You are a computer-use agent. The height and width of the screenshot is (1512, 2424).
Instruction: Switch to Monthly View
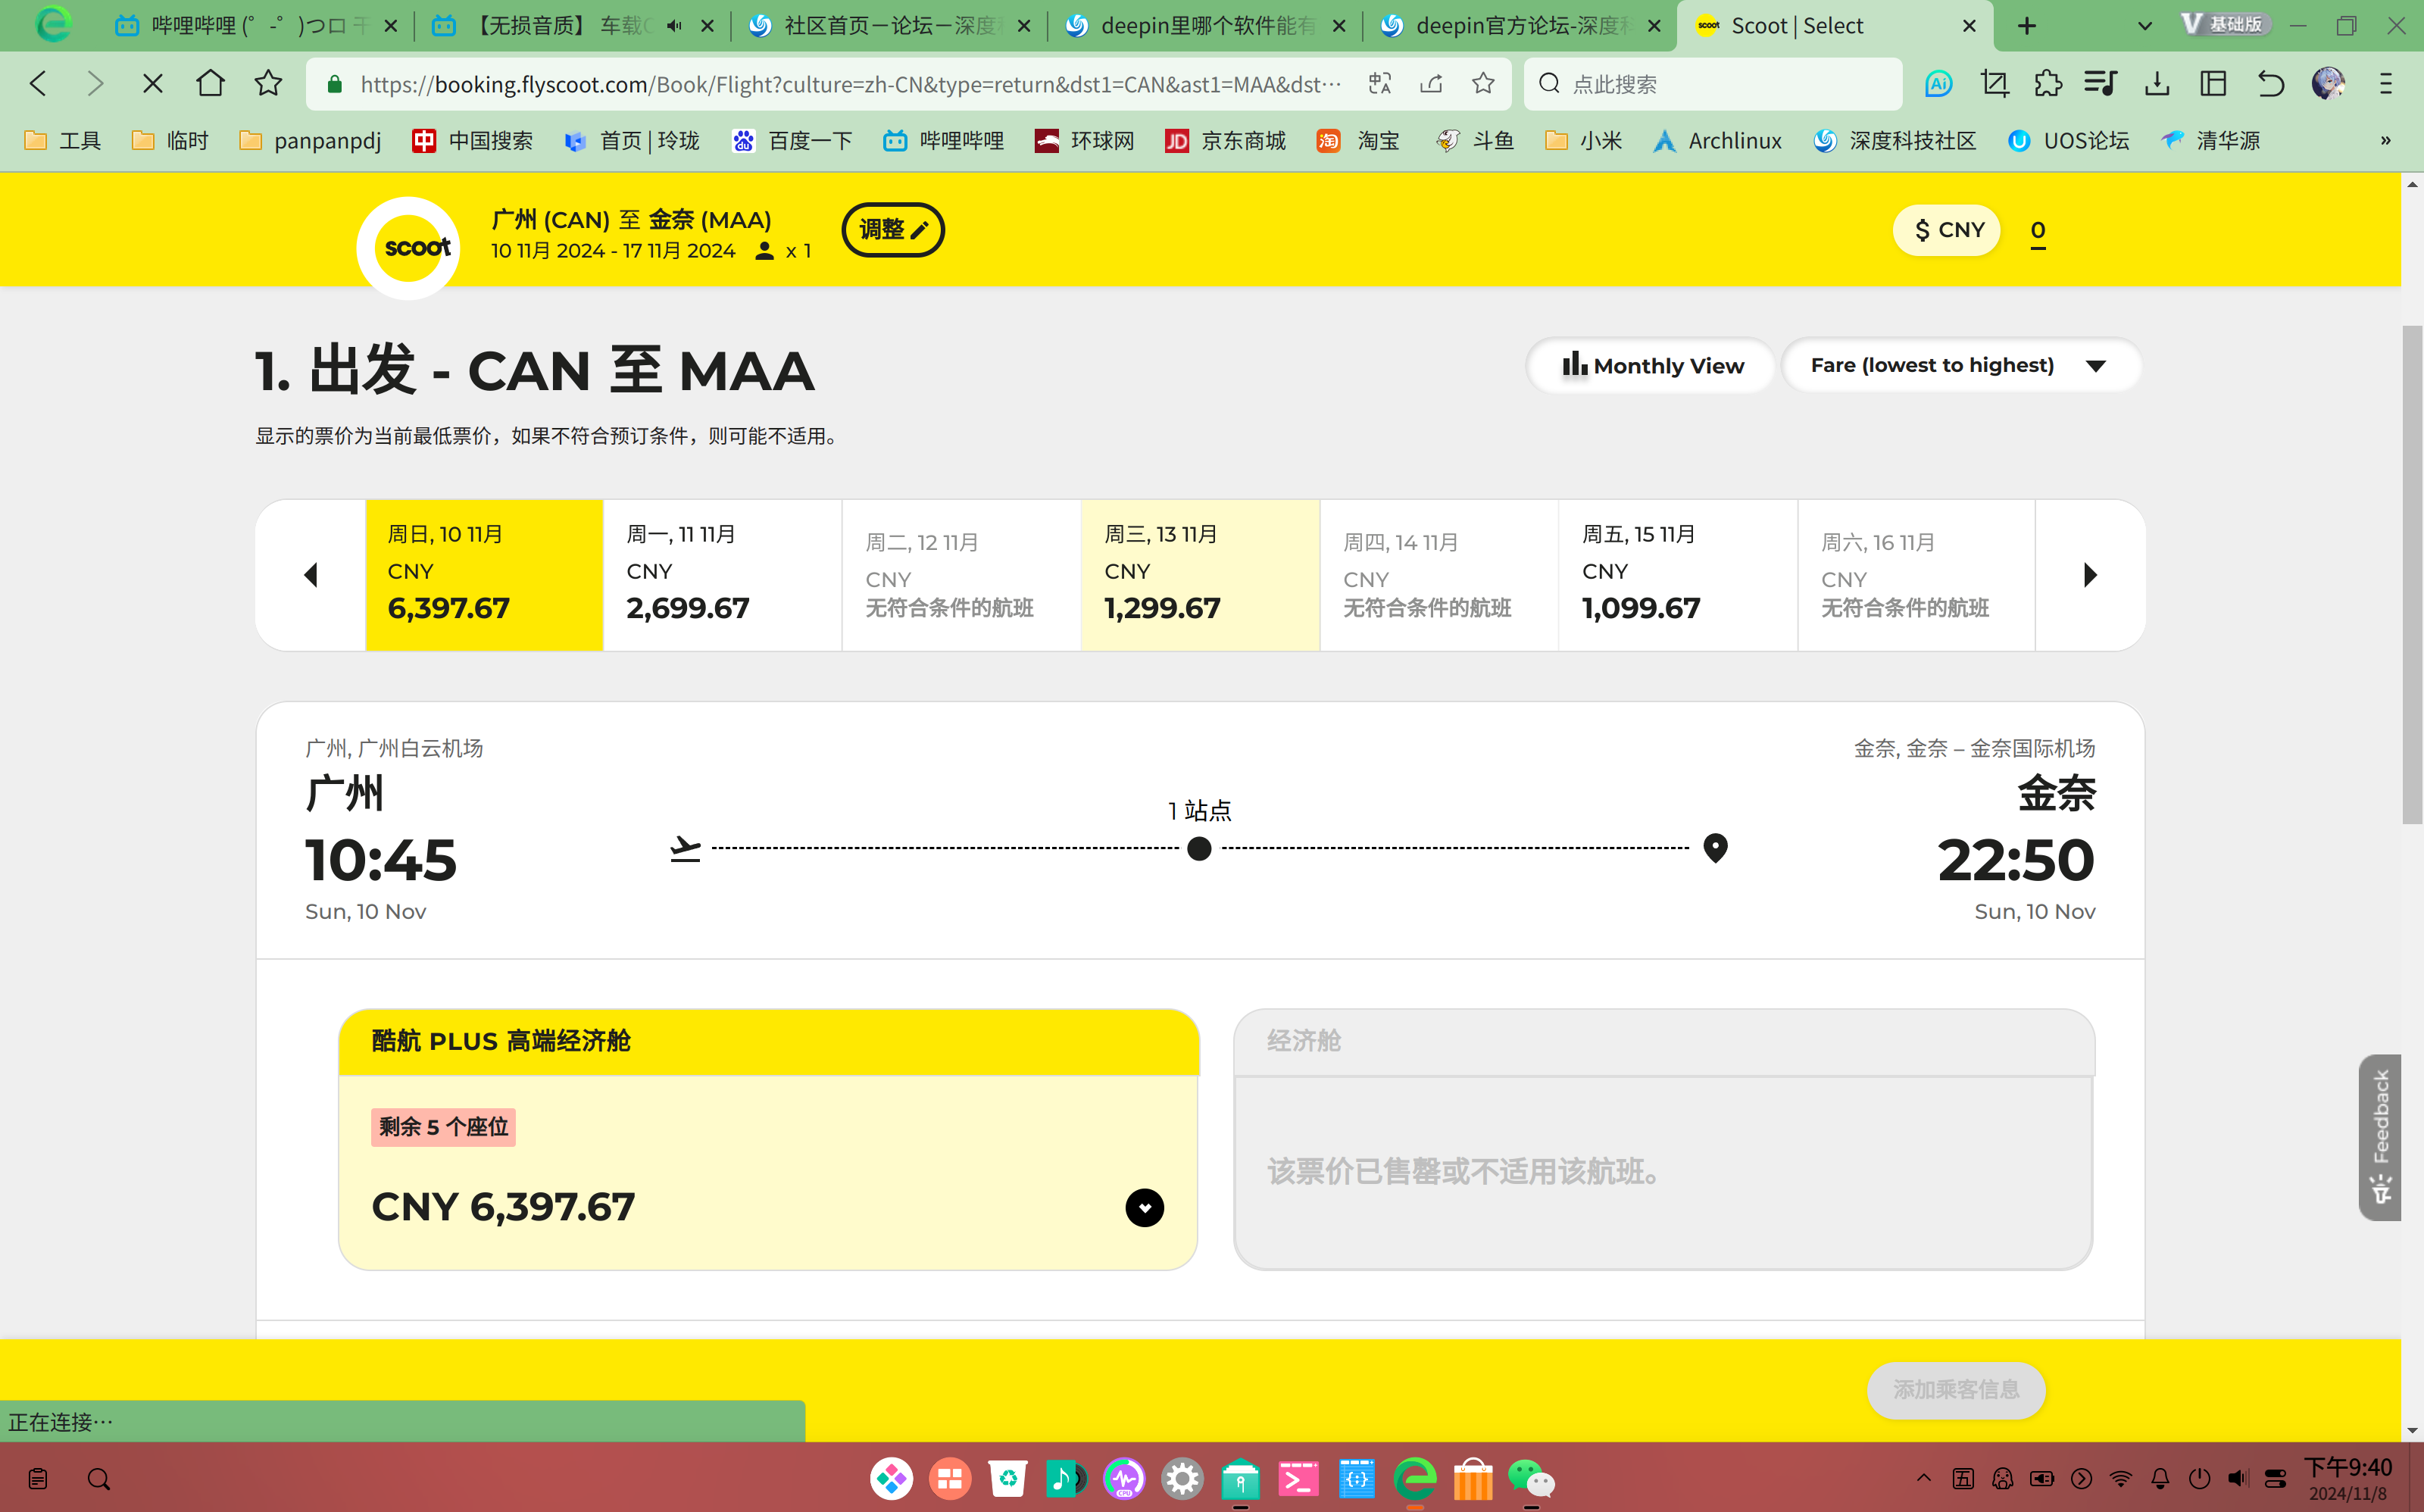point(1652,365)
